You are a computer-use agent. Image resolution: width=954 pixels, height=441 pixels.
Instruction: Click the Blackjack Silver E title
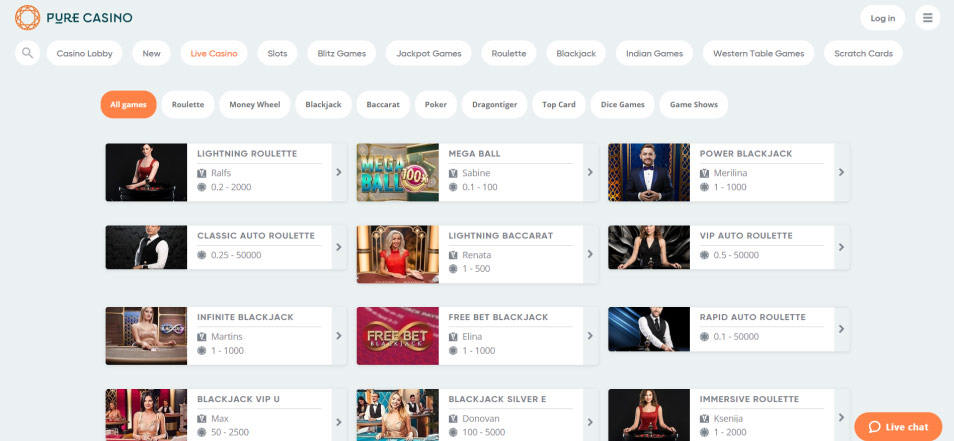pos(497,399)
